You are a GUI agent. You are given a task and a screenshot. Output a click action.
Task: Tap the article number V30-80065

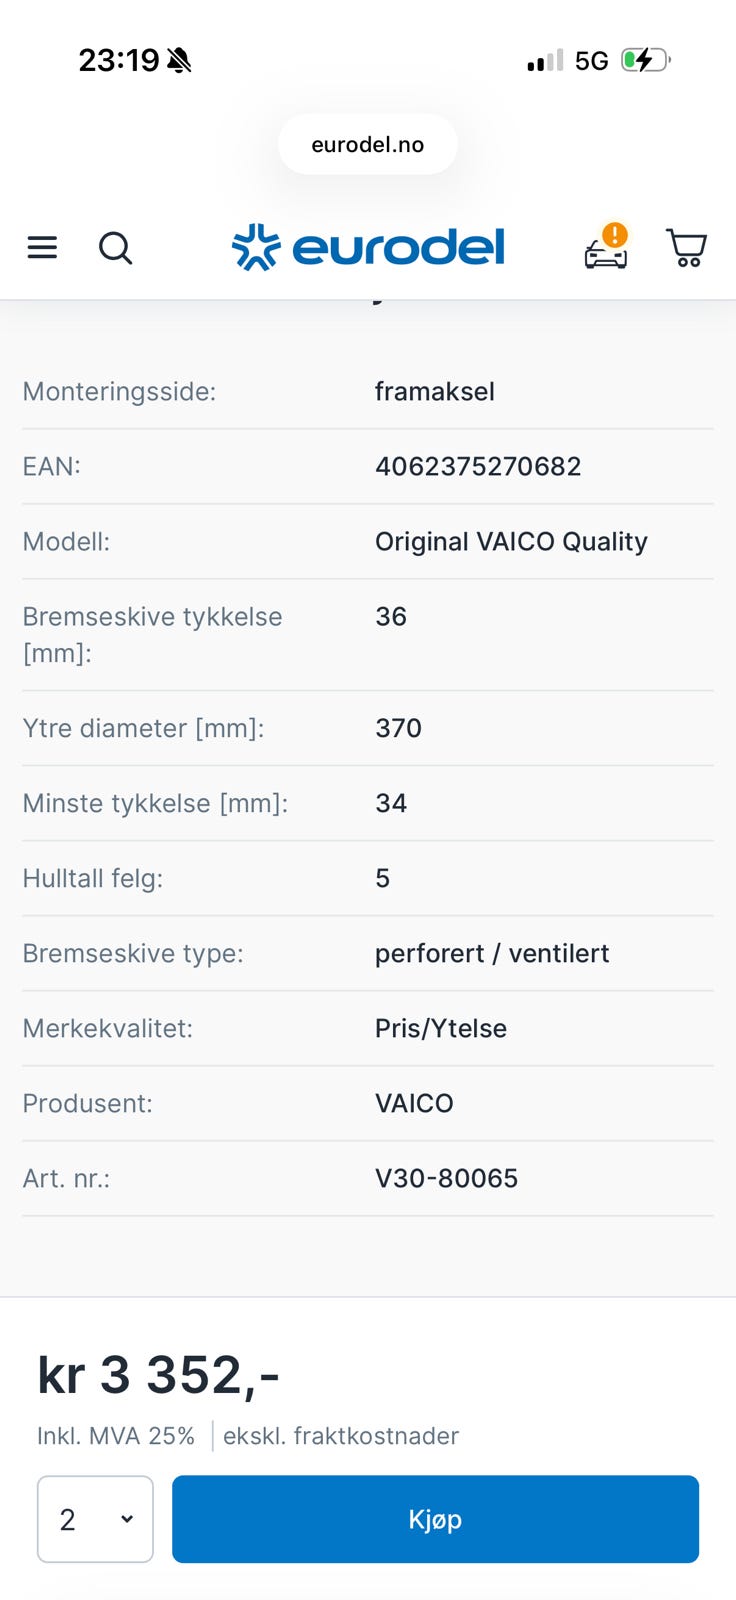(x=446, y=1179)
